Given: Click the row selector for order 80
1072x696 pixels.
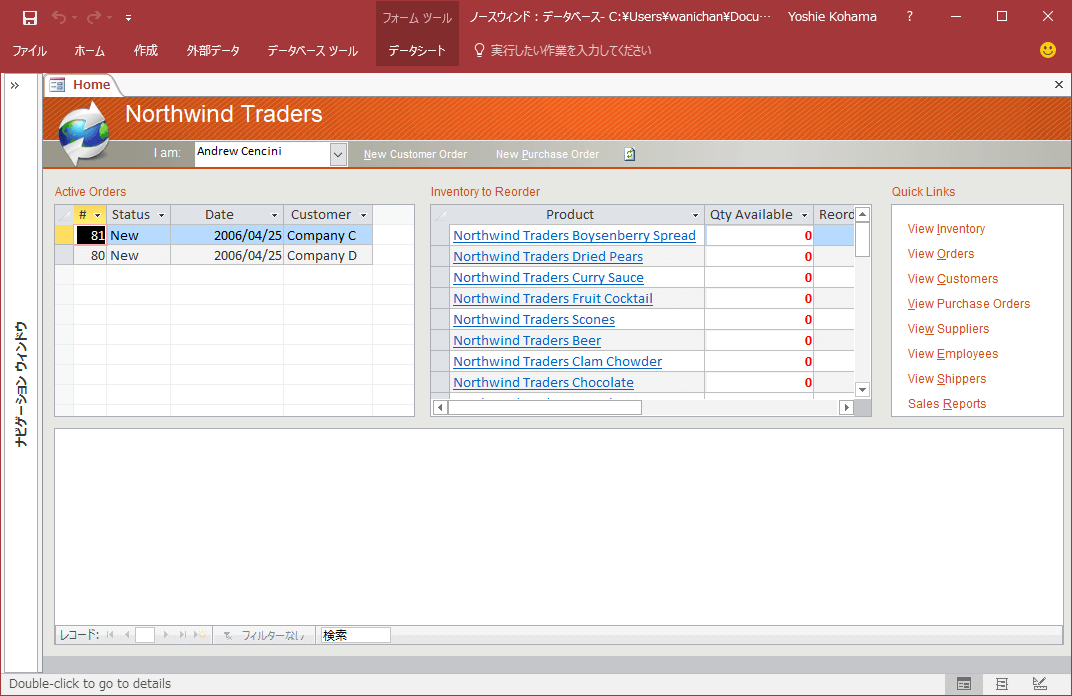Looking at the screenshot, I should [64, 256].
